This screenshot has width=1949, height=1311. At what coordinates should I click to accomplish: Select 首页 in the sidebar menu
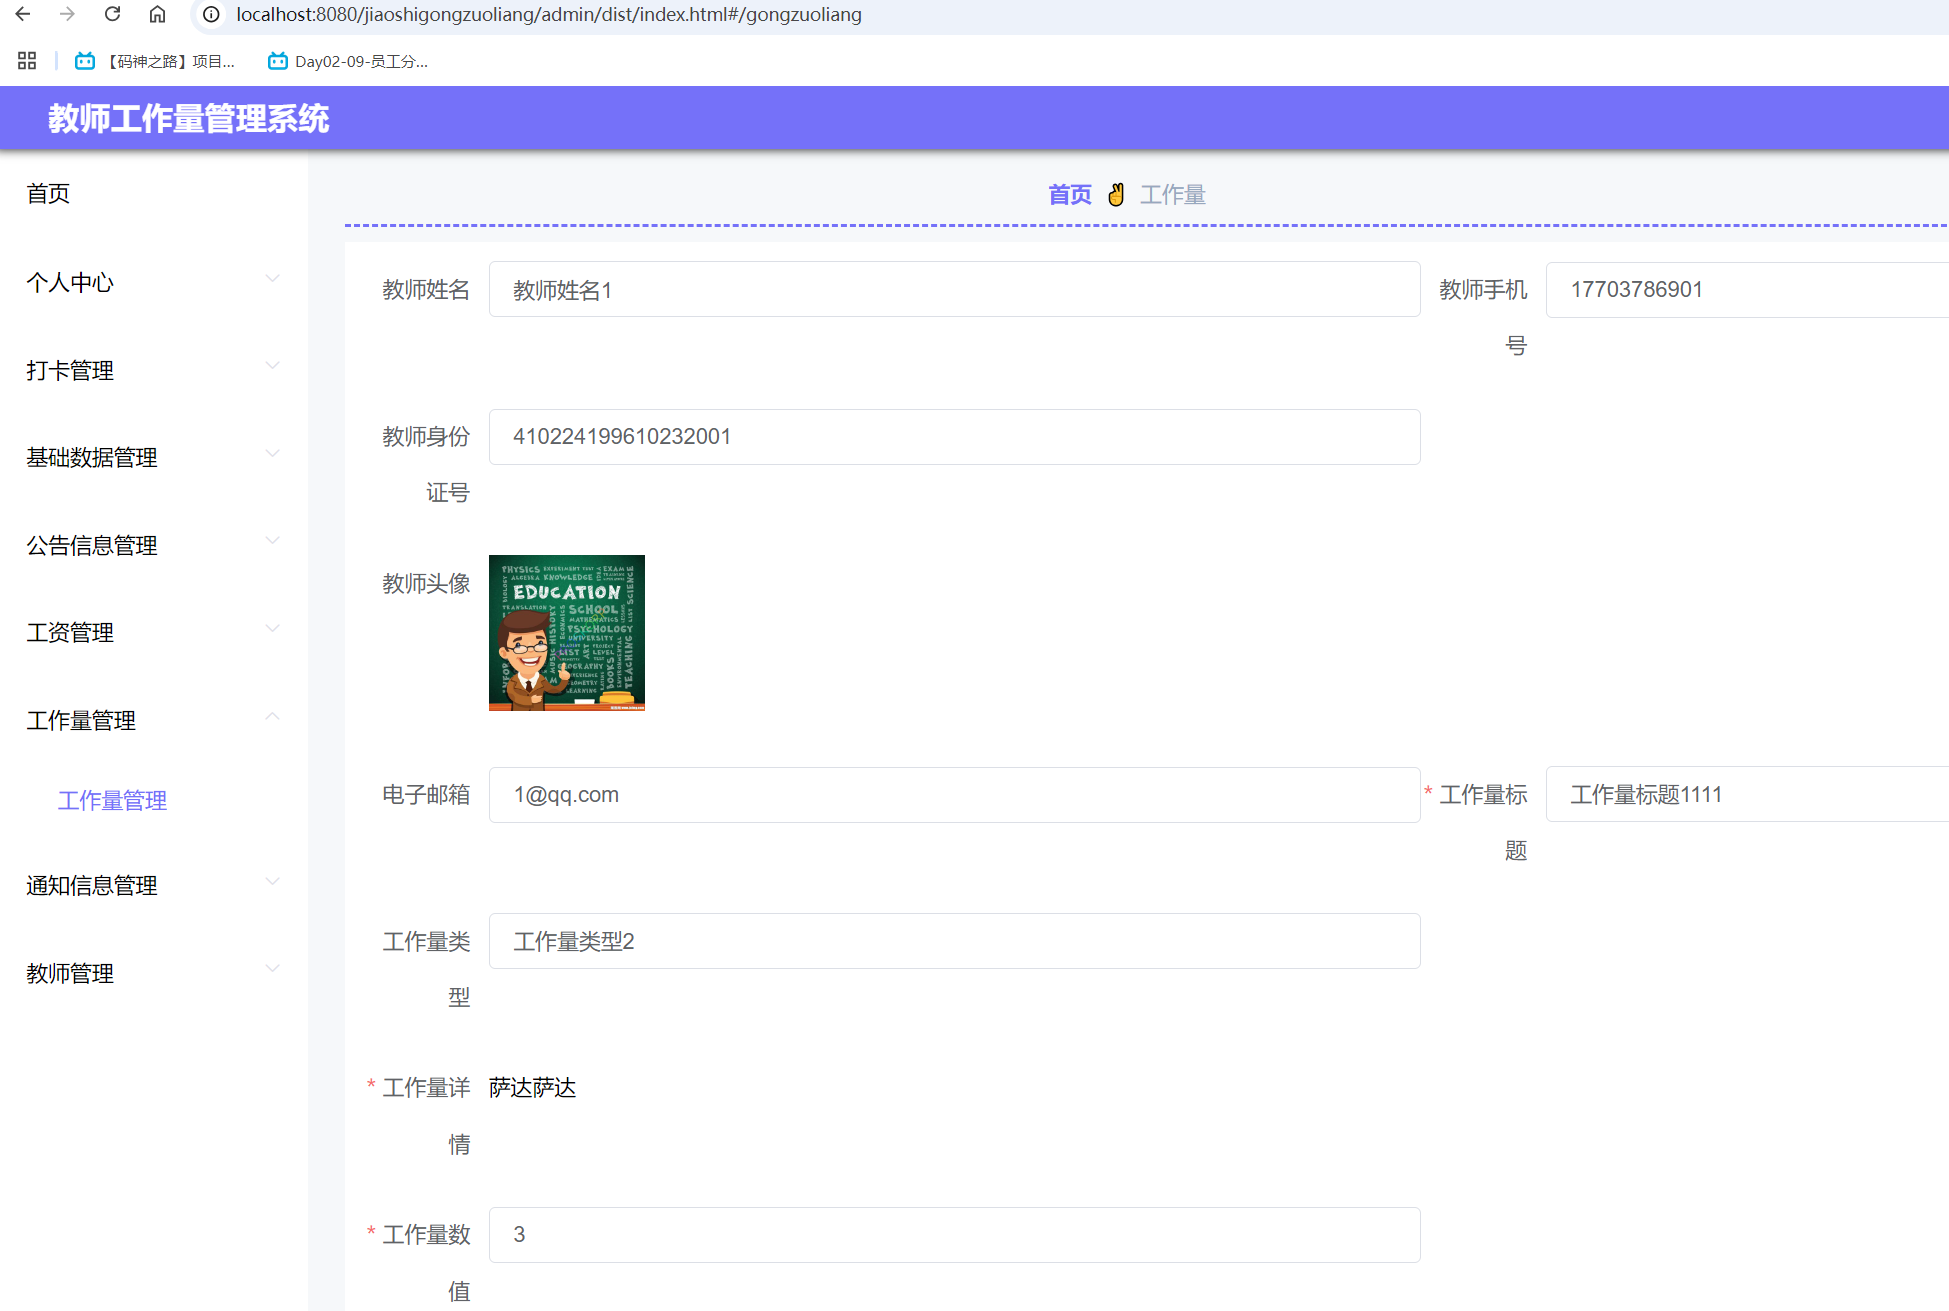48,193
